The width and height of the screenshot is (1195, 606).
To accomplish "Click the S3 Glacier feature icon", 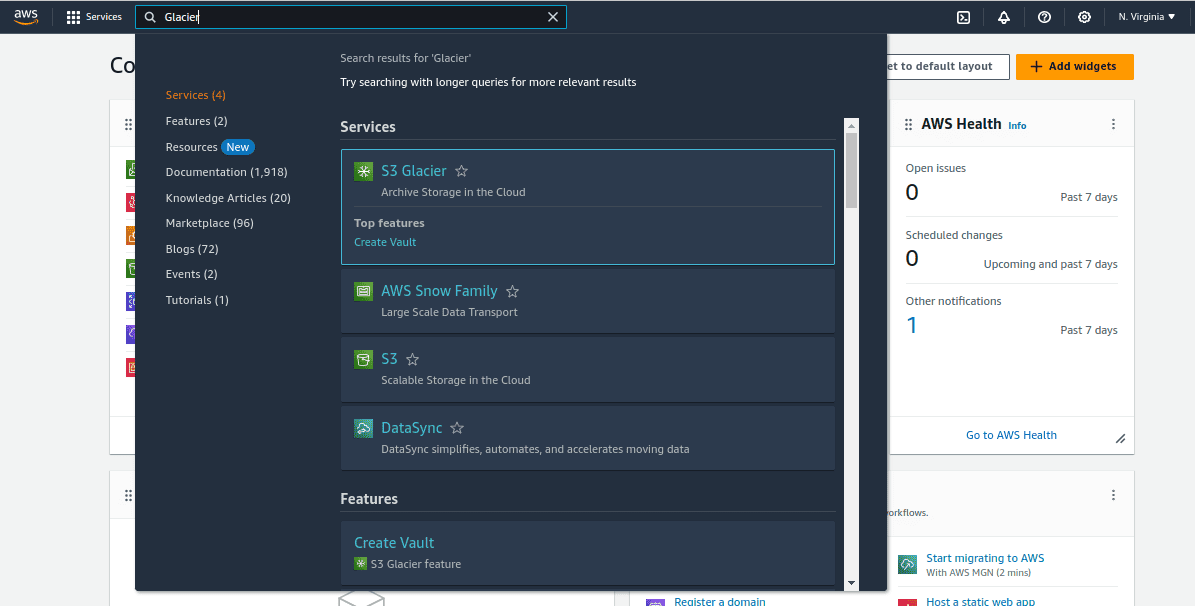I will point(360,564).
